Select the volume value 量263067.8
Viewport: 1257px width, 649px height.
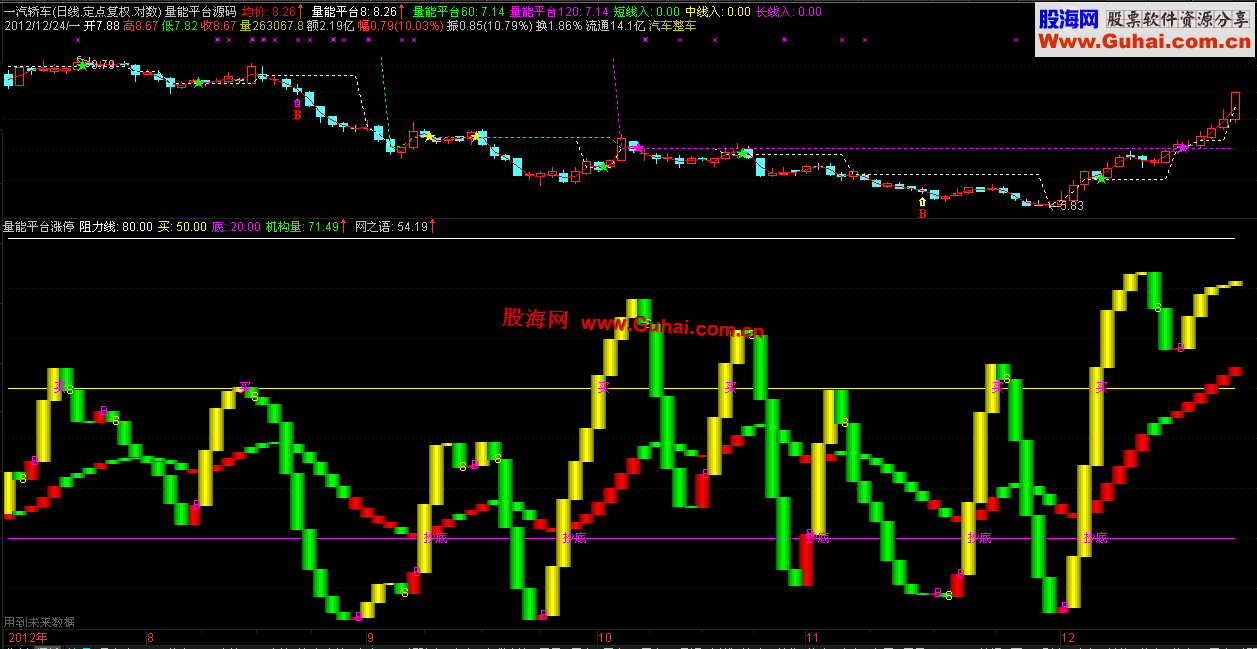272,26
